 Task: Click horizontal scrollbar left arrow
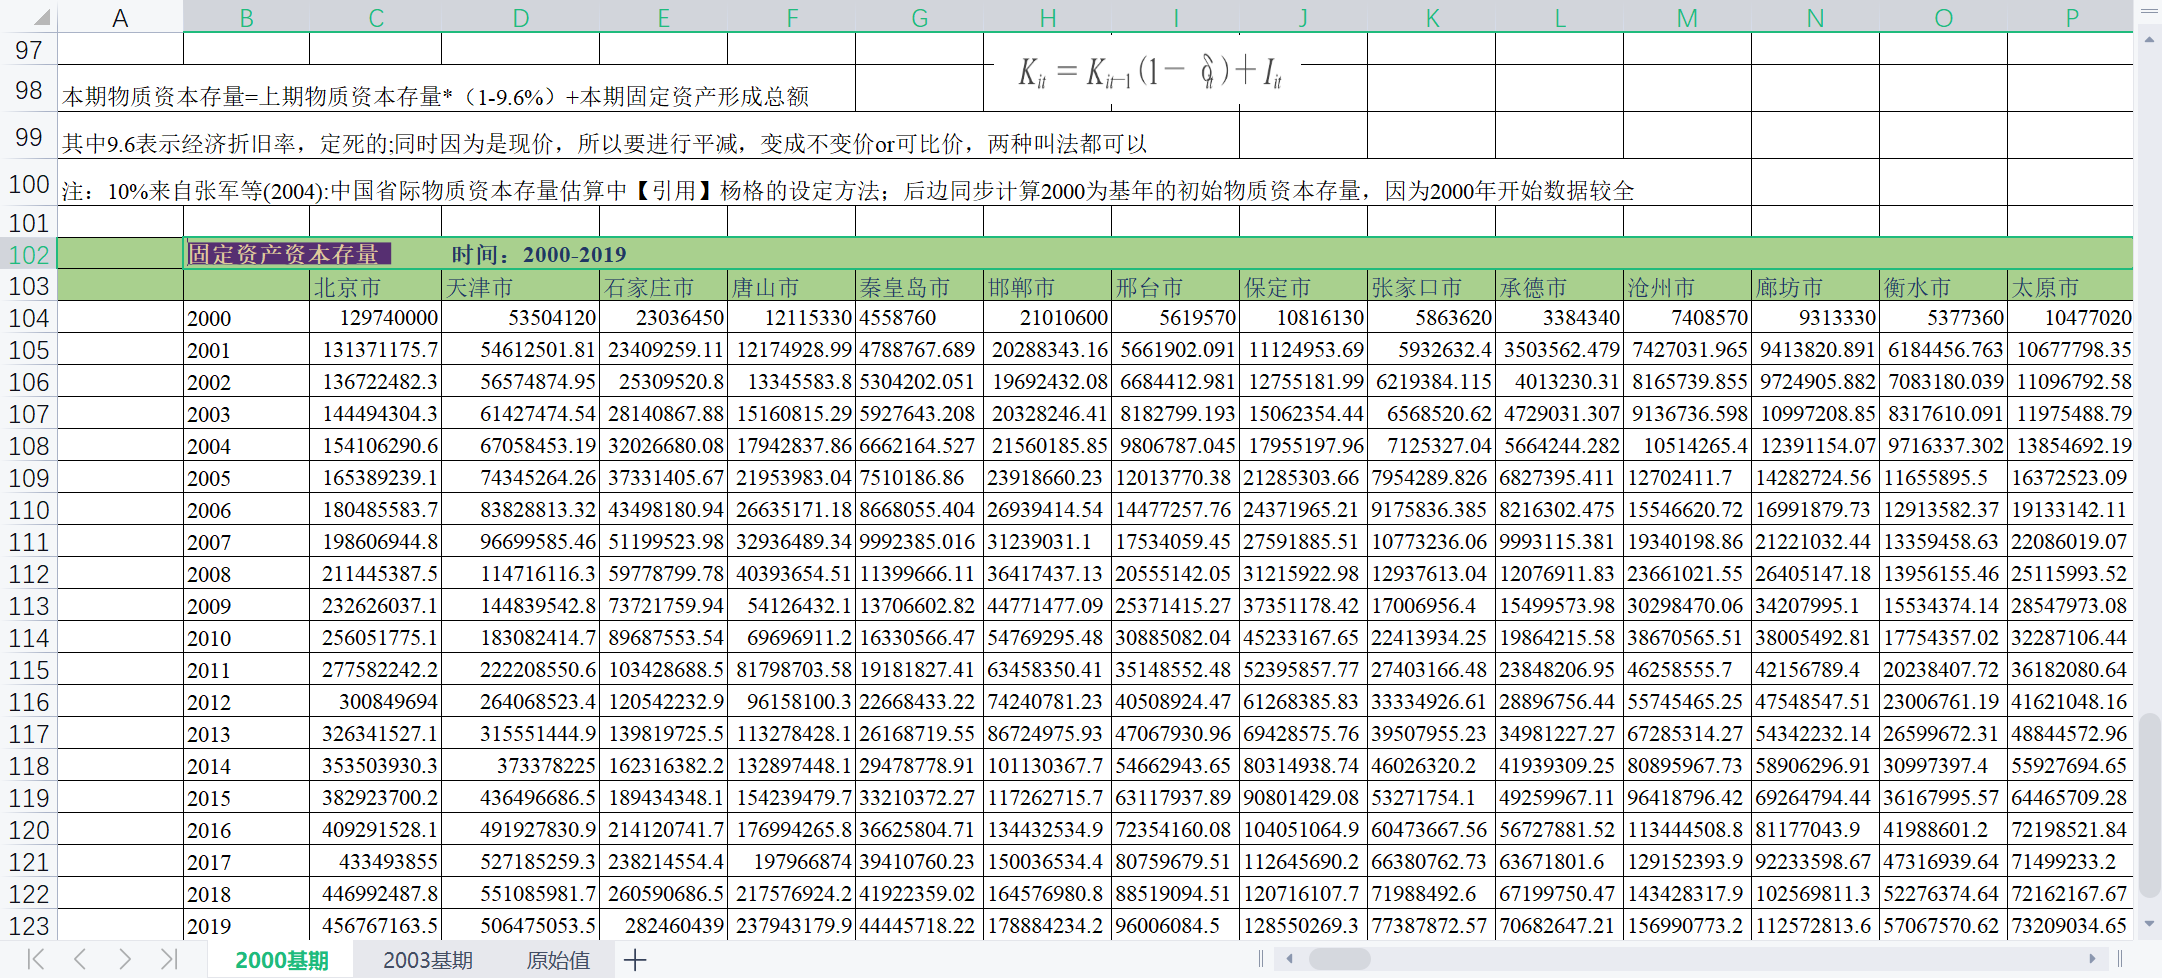(x=1290, y=959)
